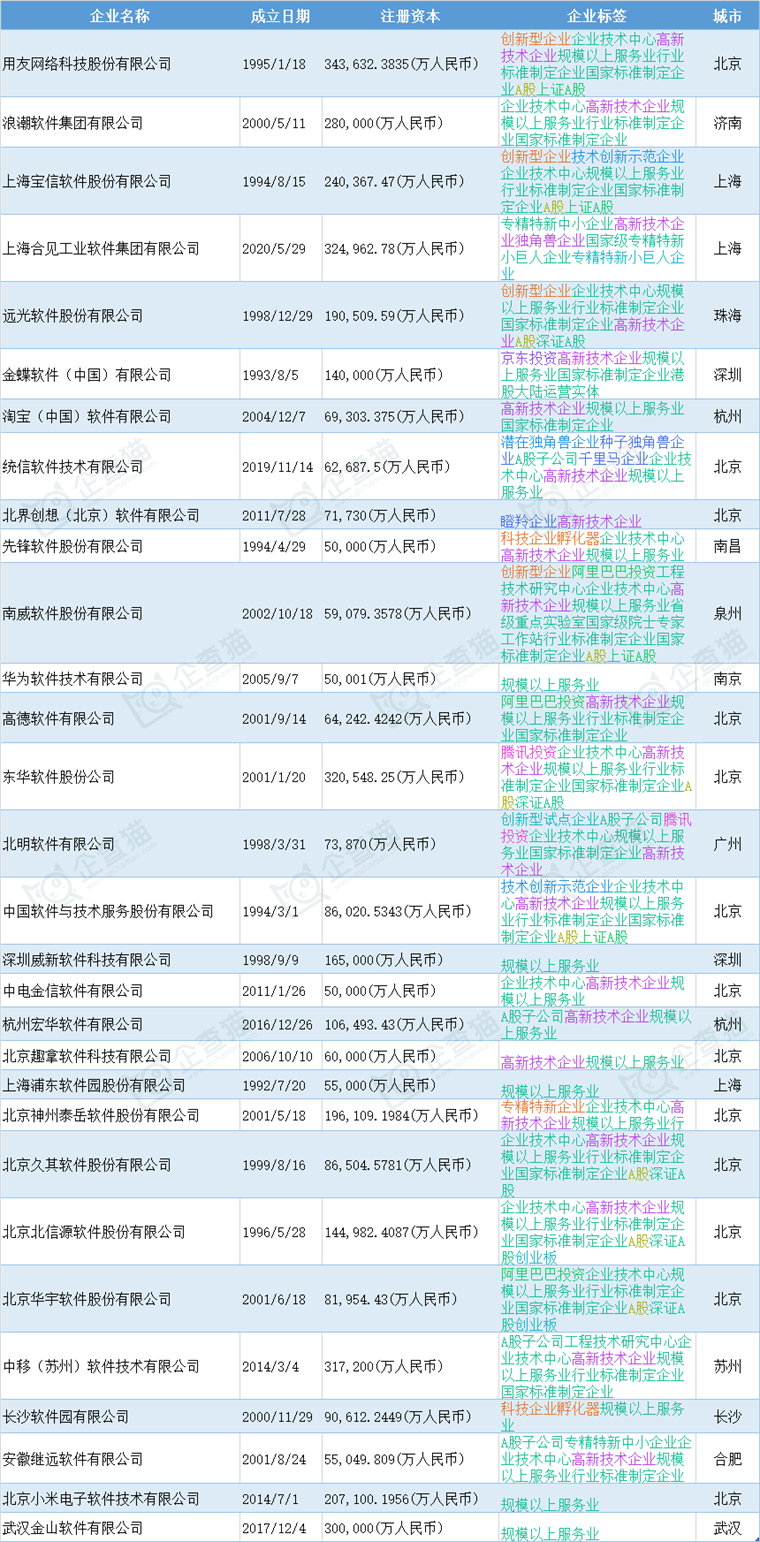Select company name 北京神州泰岳软件股份有限公司
The height and width of the screenshot is (1542, 760).
point(101,1115)
